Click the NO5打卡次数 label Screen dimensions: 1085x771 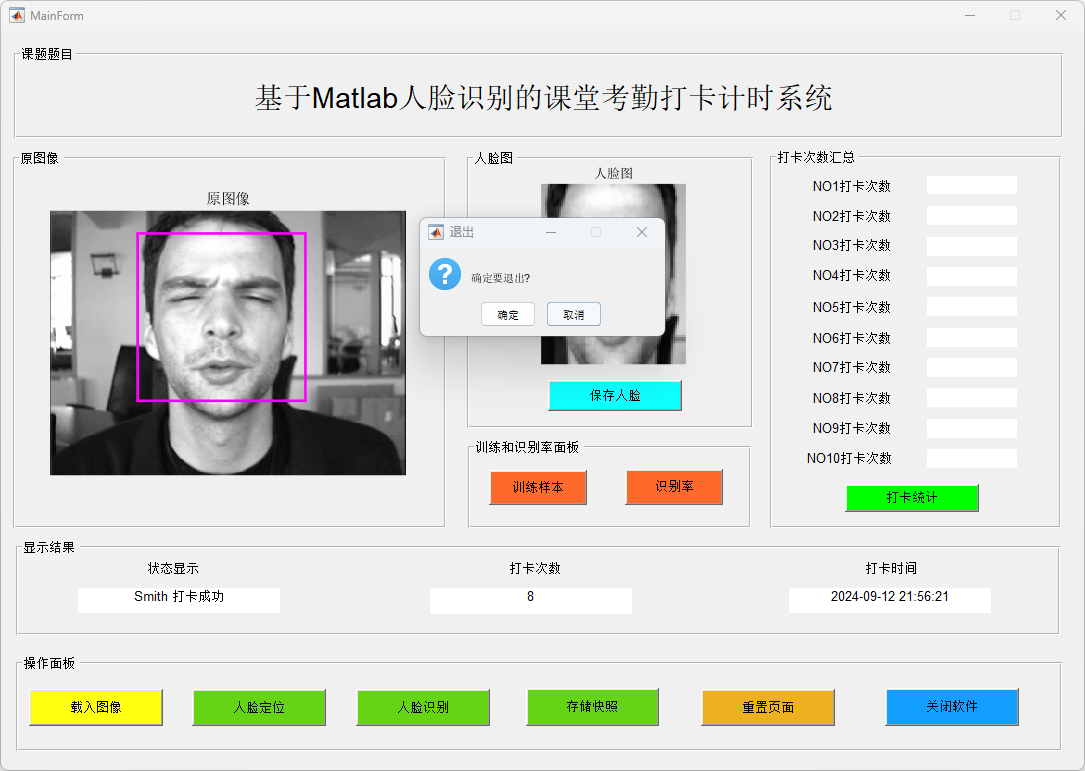(x=851, y=307)
